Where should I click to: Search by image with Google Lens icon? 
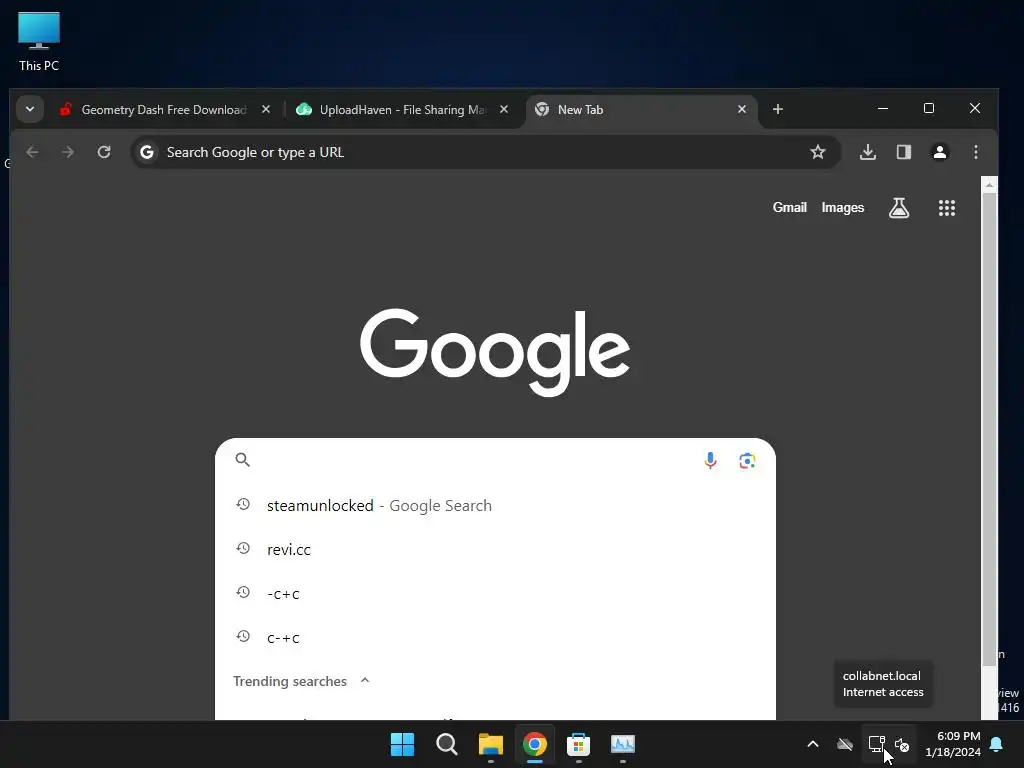tap(747, 460)
